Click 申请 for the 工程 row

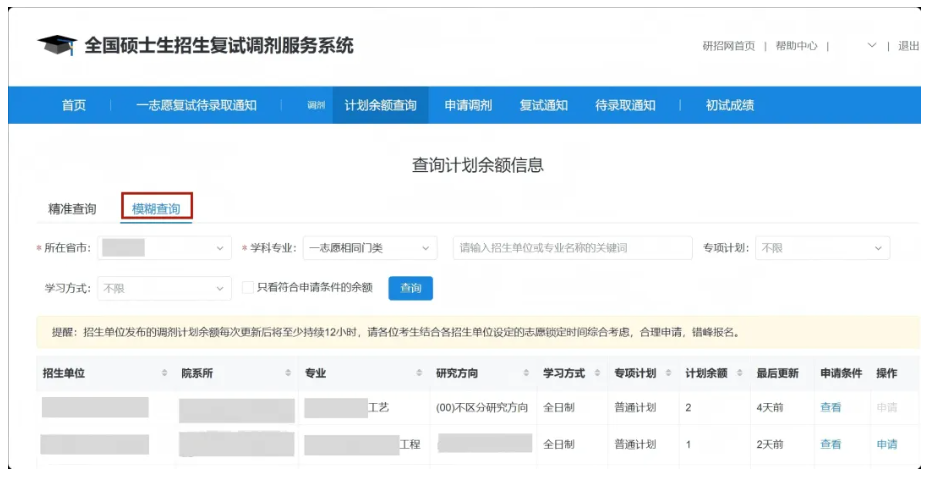click(887, 444)
